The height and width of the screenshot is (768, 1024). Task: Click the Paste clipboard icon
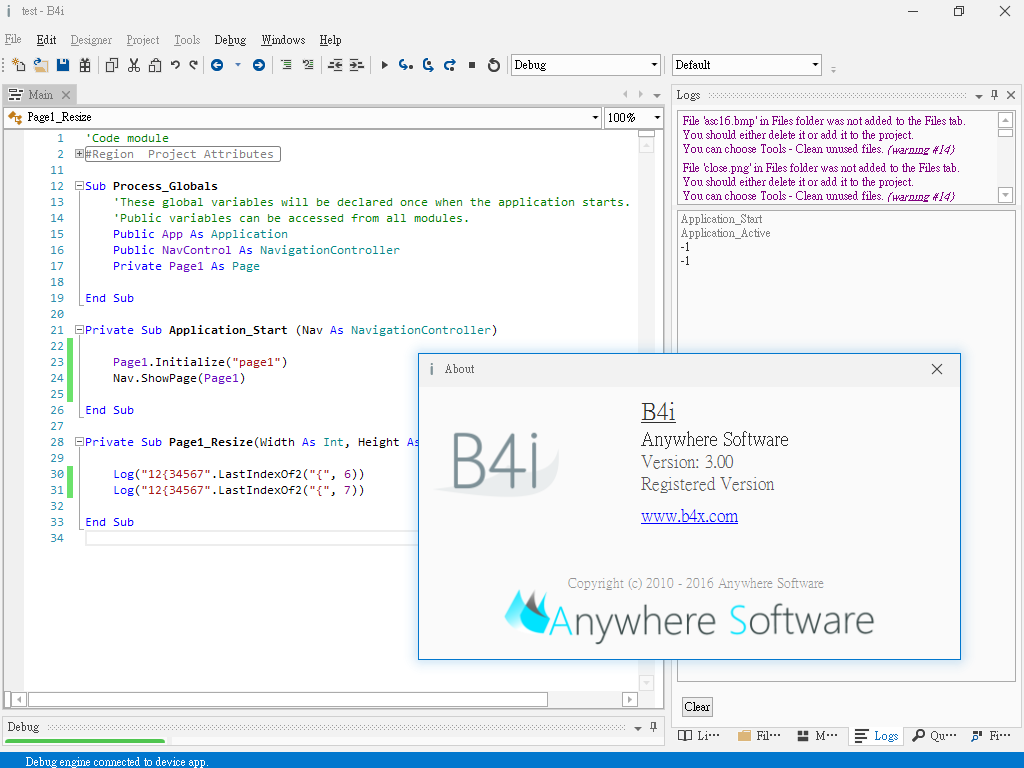coord(155,65)
